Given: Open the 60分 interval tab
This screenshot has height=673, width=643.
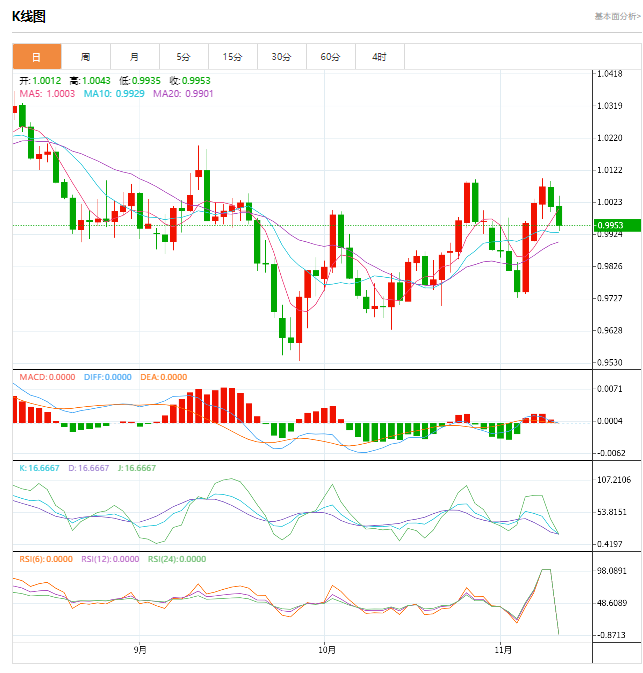Looking at the screenshot, I should (331, 57).
